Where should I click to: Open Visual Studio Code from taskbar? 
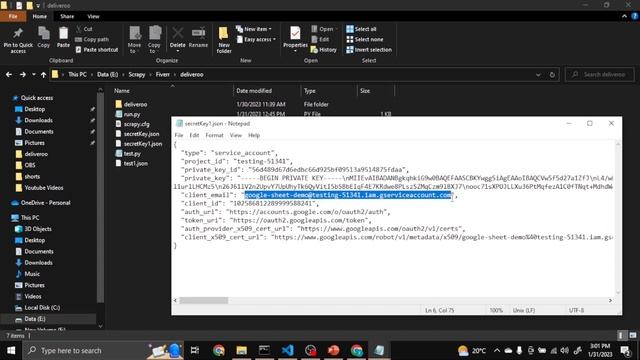click(287, 350)
